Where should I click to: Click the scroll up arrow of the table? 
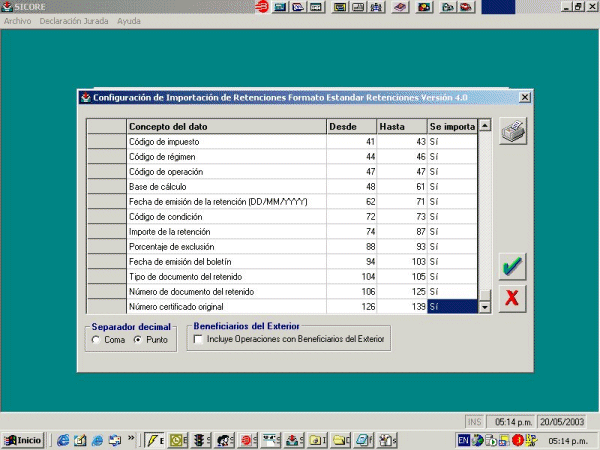point(485,126)
